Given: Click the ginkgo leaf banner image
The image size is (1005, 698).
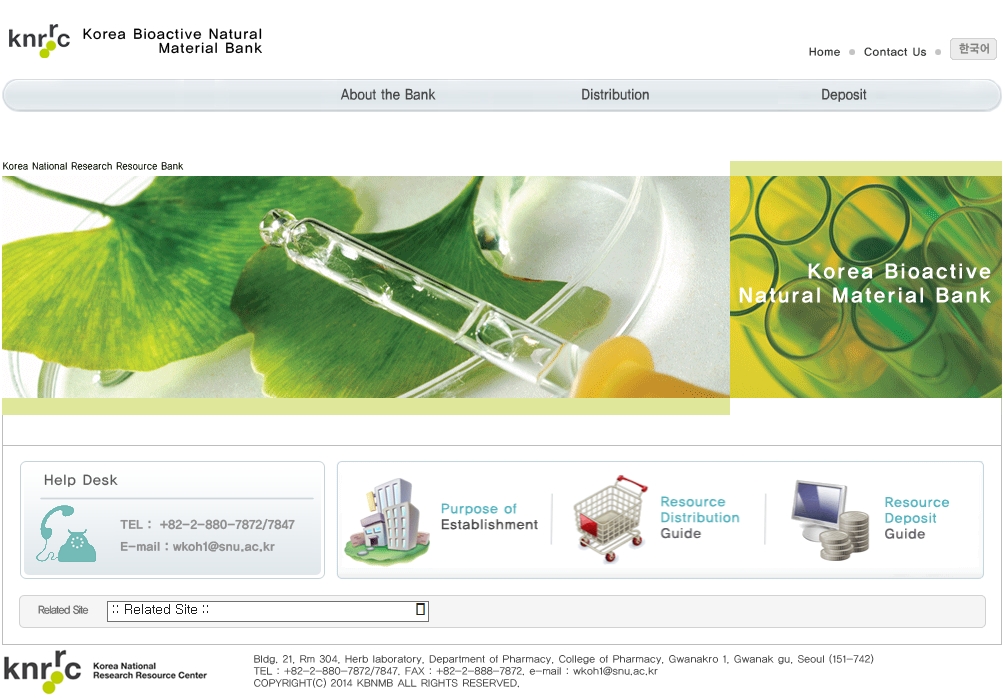Looking at the screenshot, I should click(x=365, y=287).
